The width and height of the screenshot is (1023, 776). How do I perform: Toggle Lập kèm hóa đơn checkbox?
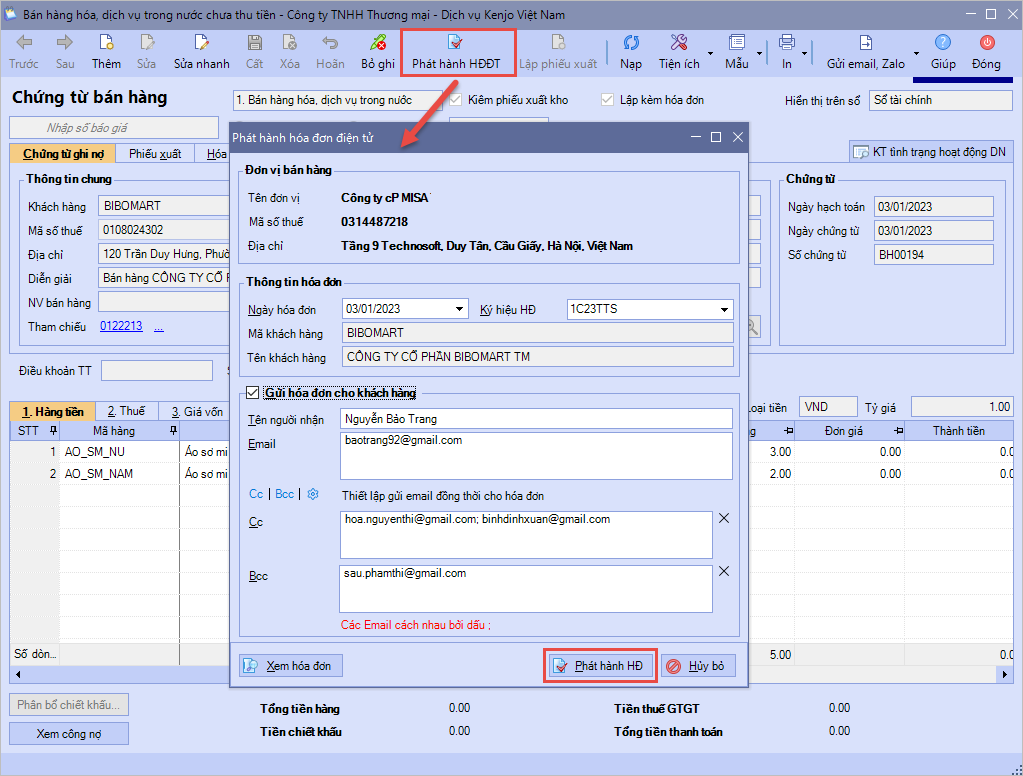click(607, 100)
